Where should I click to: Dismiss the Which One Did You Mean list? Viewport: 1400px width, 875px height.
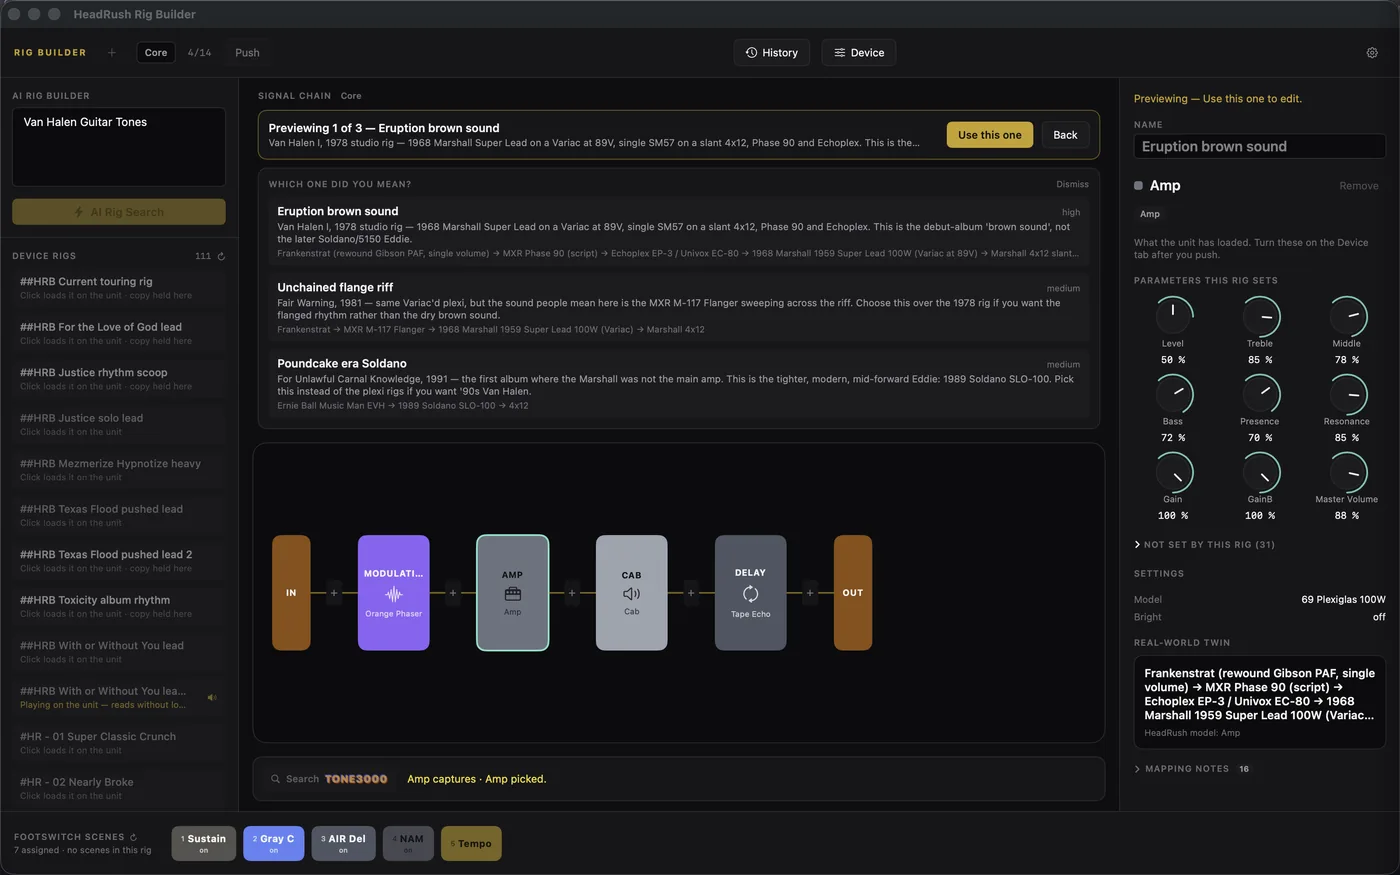(x=1072, y=184)
